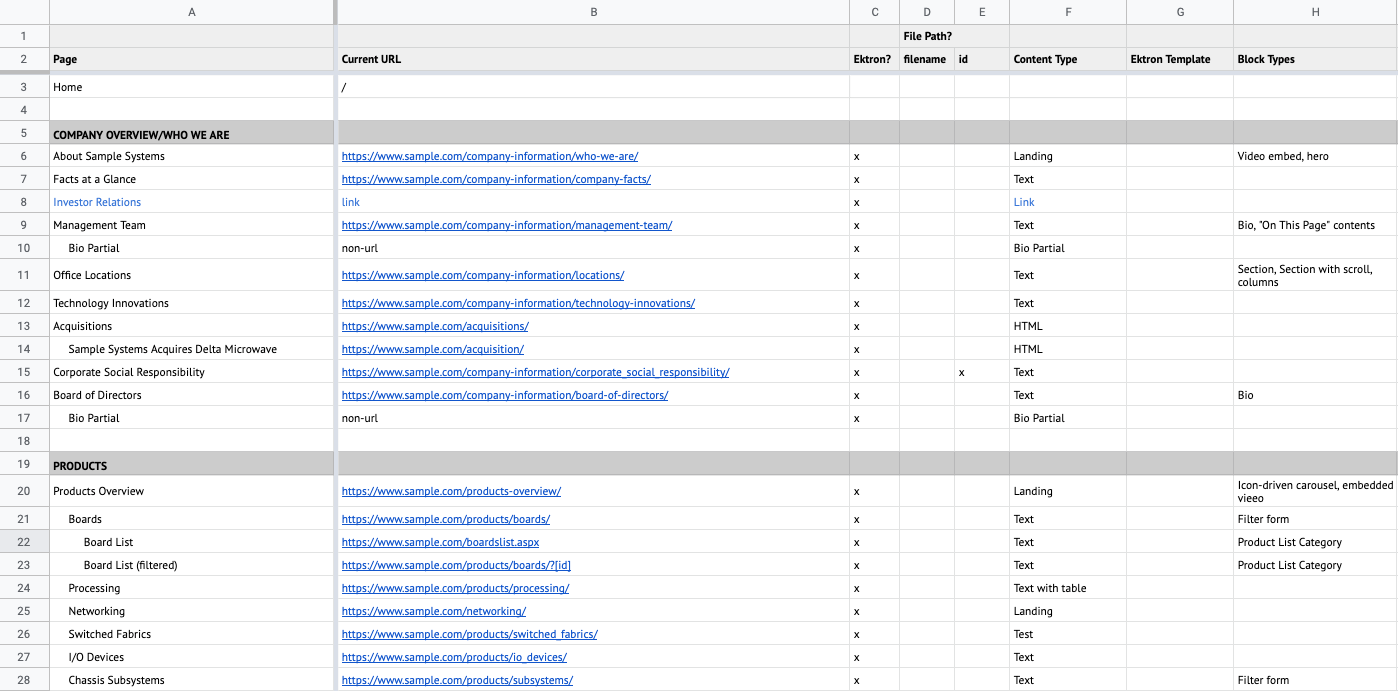Select the row 5 number header

coord(24,134)
